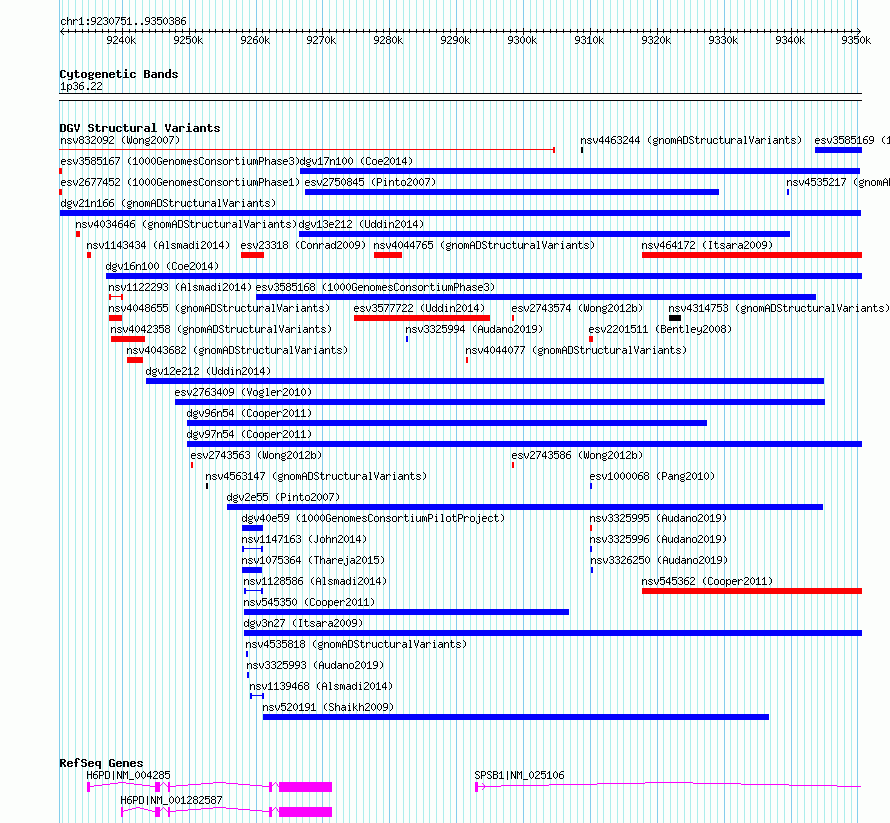890x823 pixels.
Task: Click nsv4034646 gnomAD variant label
Action: tap(186, 224)
